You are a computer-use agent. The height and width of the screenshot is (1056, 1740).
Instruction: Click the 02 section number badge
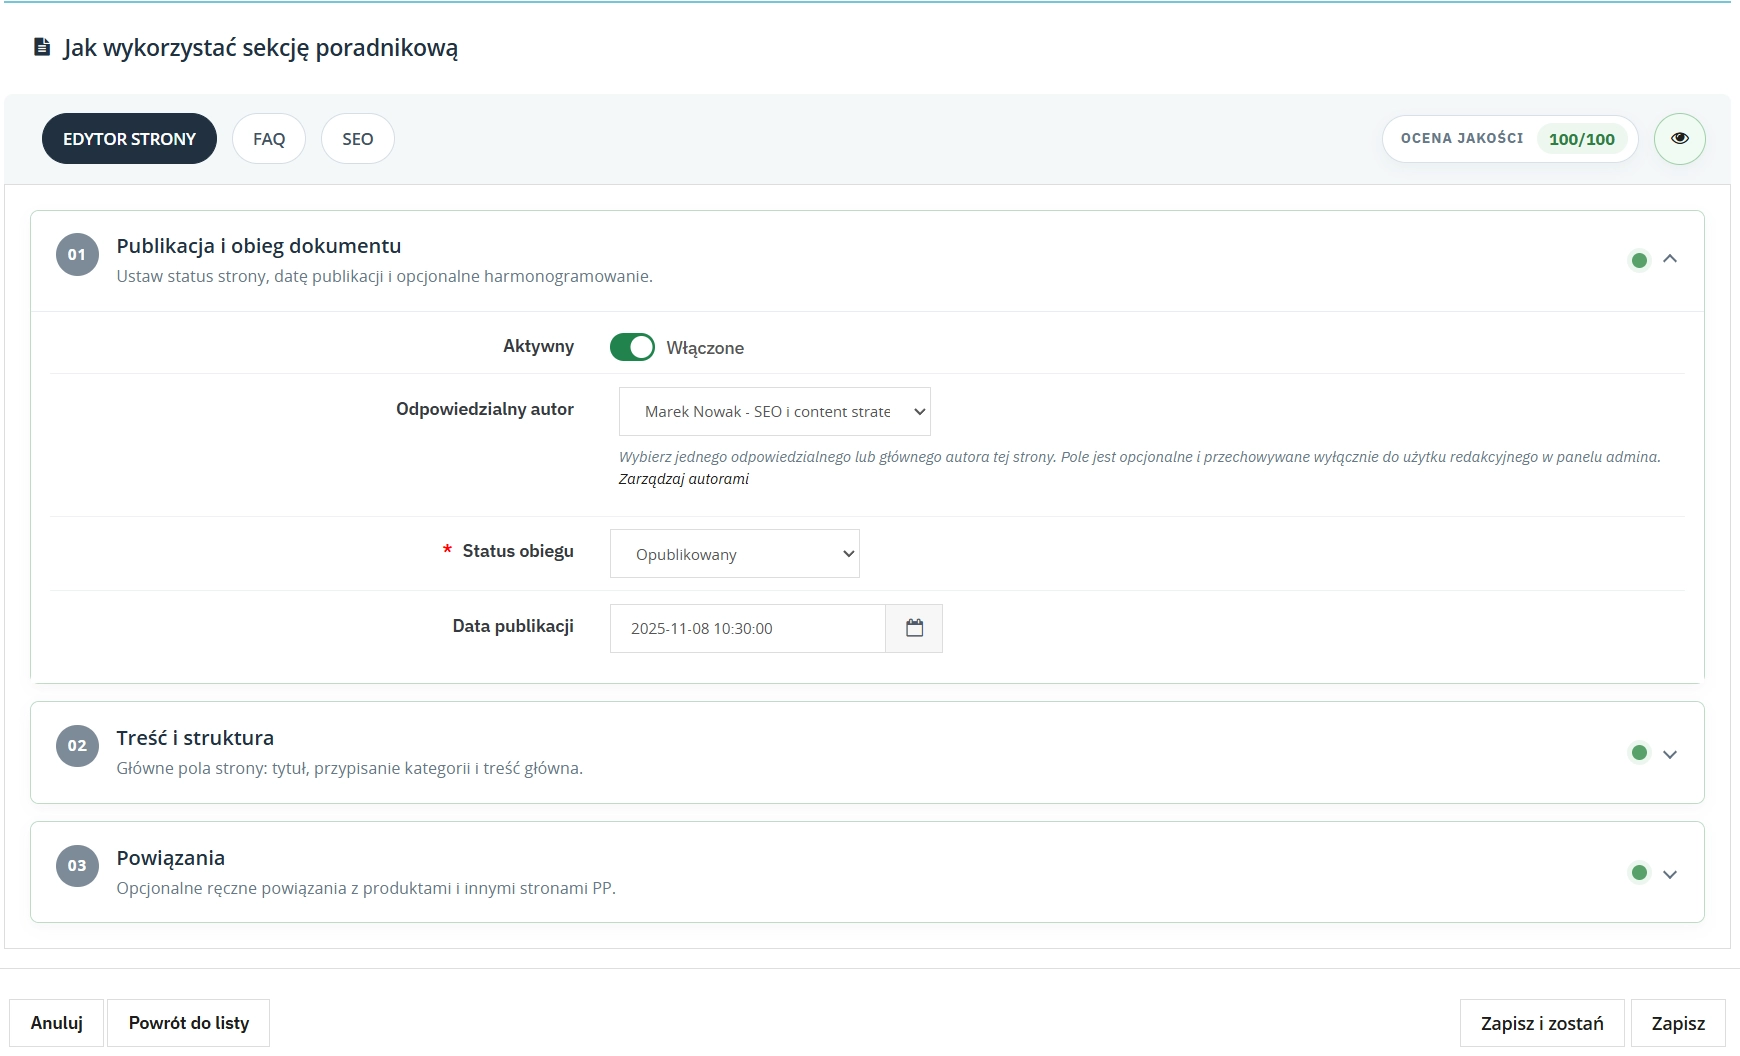77,745
